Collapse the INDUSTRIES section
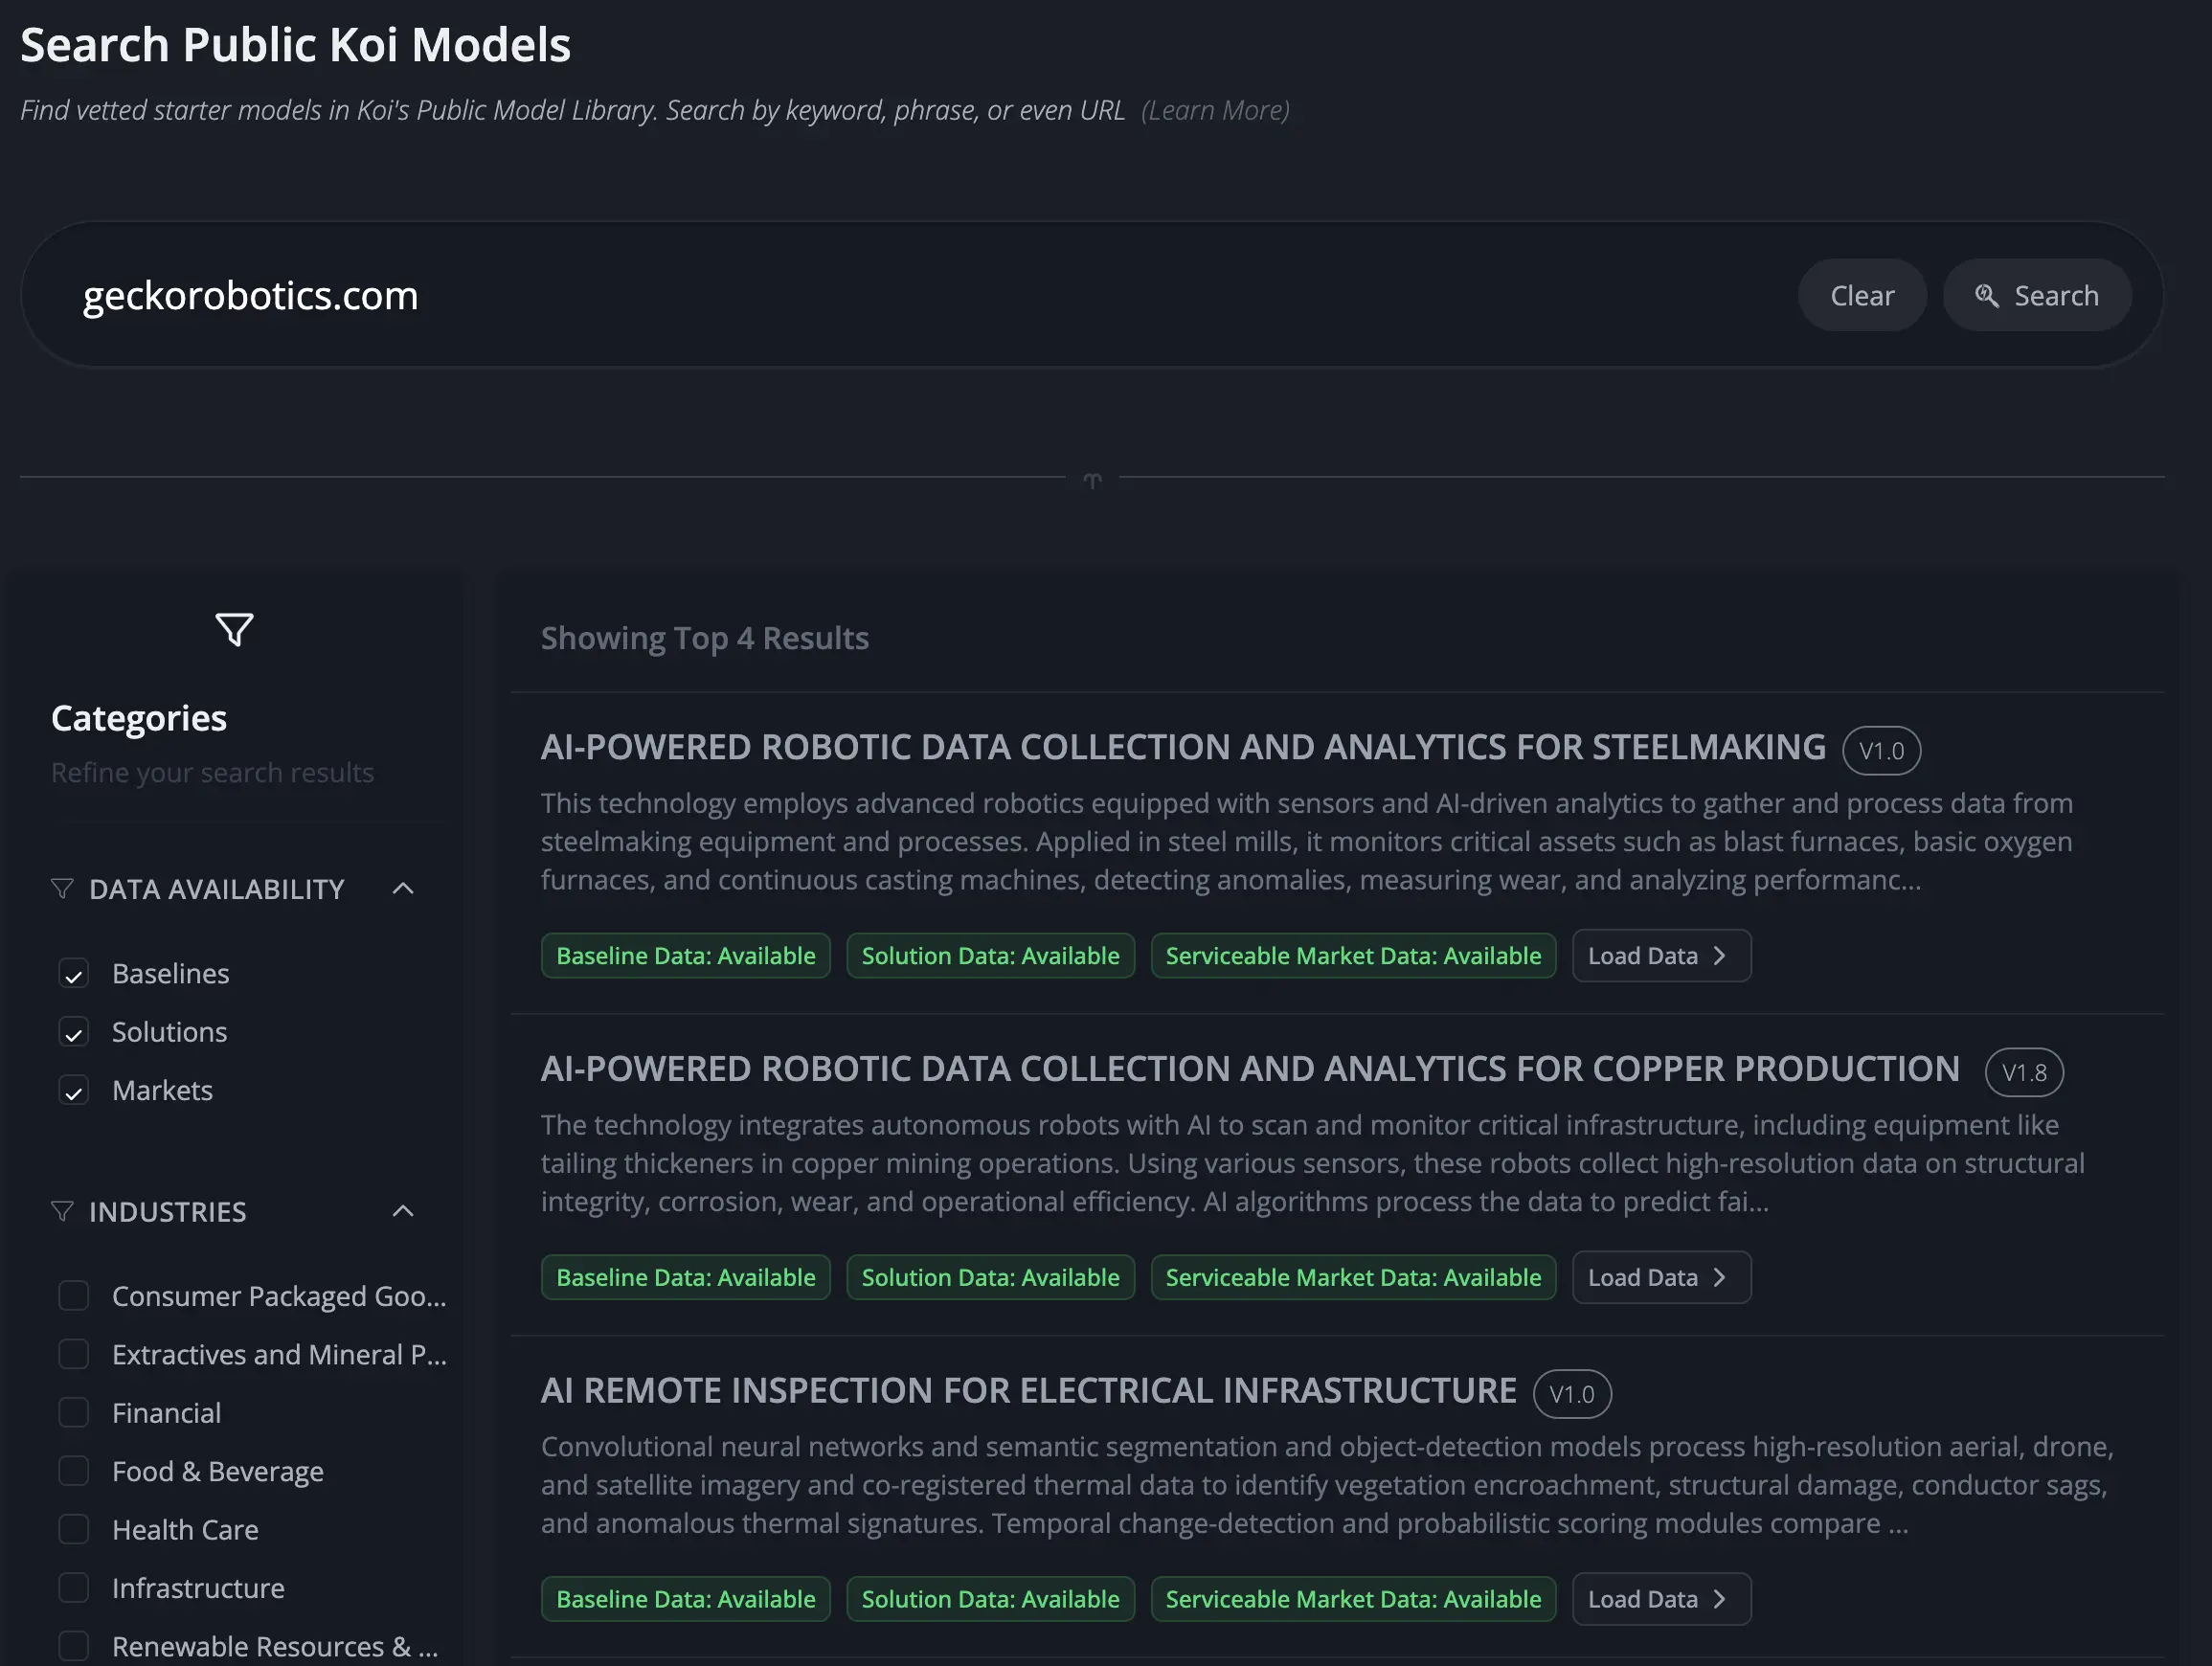This screenshot has height=1666, width=2212. (402, 1211)
